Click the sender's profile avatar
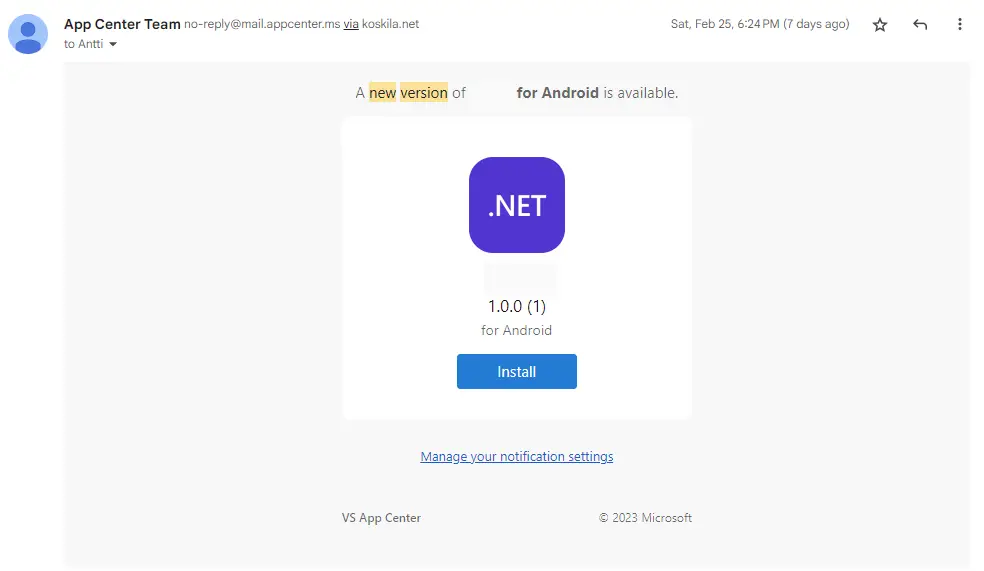The width and height of the screenshot is (984, 571). pyautogui.click(x=27, y=34)
